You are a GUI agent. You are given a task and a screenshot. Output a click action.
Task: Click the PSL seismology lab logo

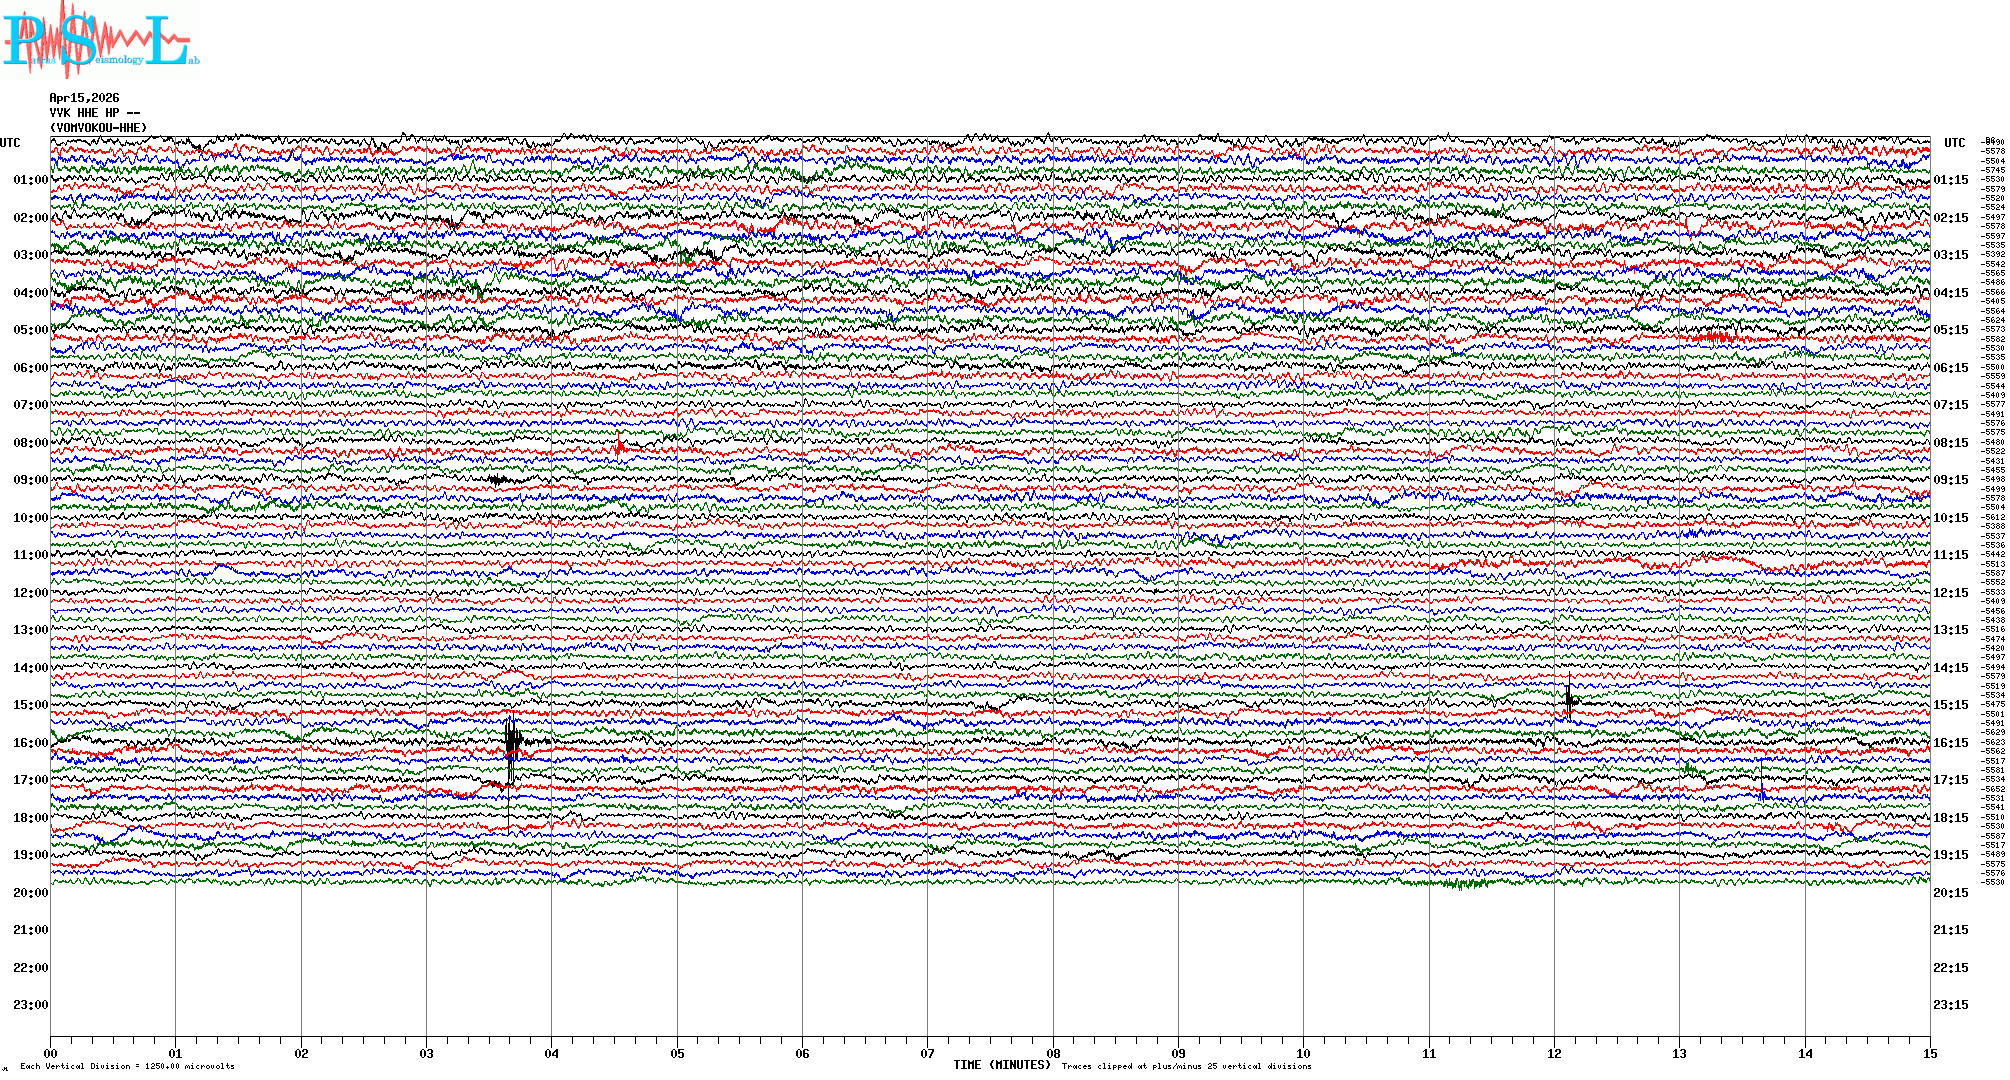click(100, 40)
